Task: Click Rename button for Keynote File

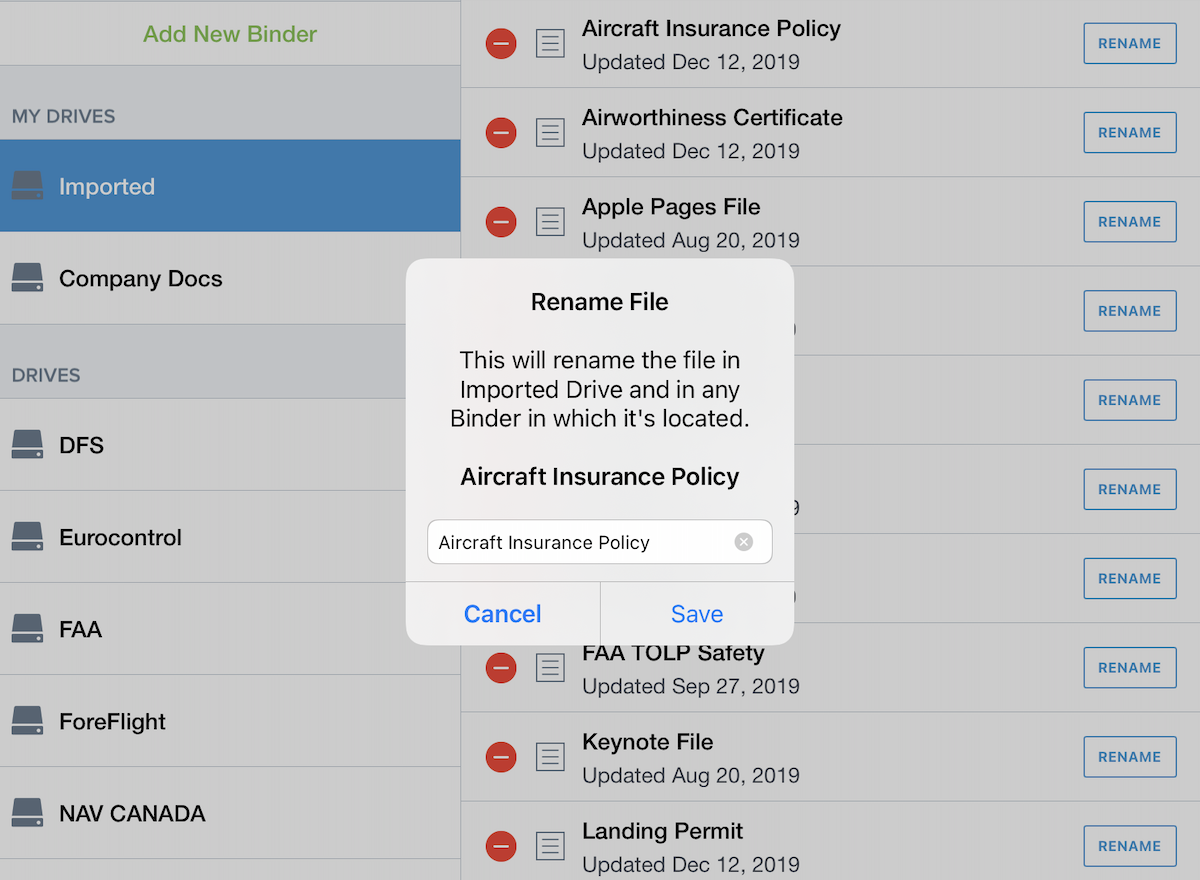Action: click(x=1129, y=757)
